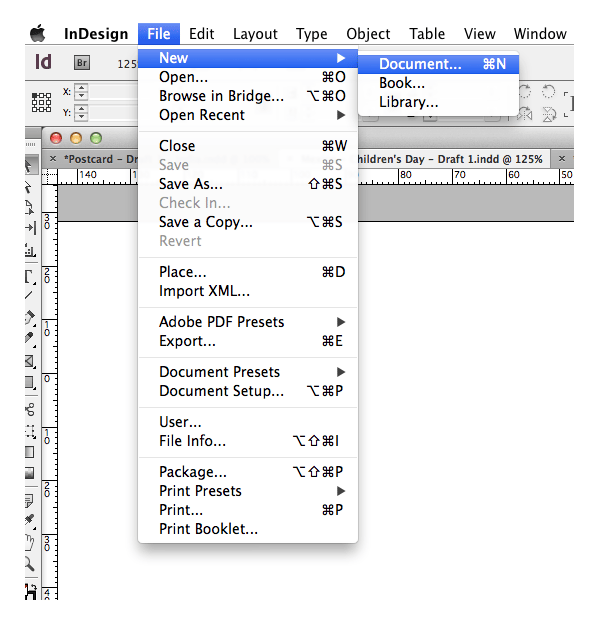This screenshot has height=628, width=600.
Task: Choose Save As… menu item
Action: [x=248, y=184]
